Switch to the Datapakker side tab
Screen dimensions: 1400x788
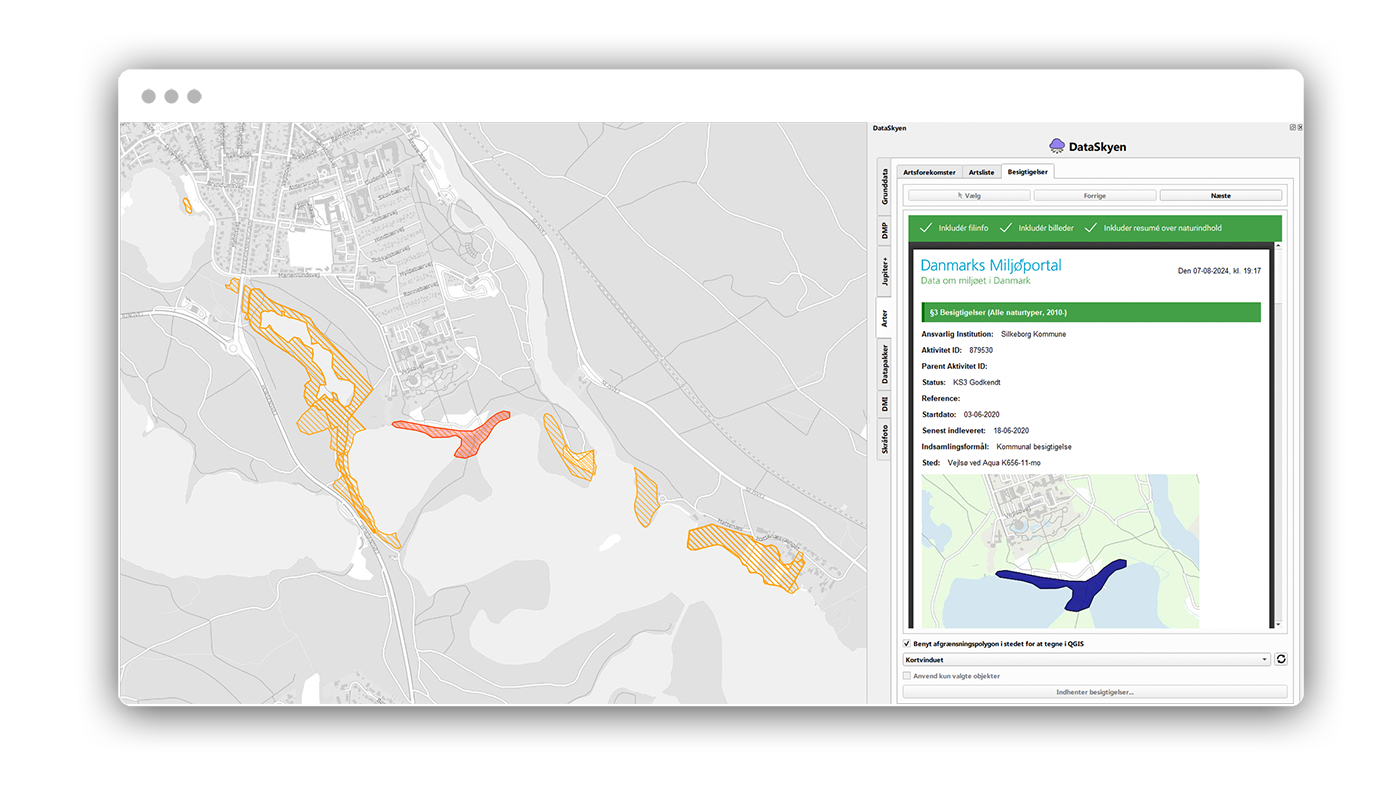tap(885, 365)
